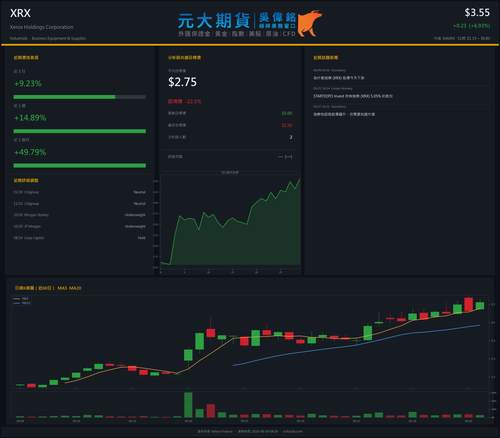
Task: Click the +9.23% three-day return value
Action: click(x=28, y=83)
